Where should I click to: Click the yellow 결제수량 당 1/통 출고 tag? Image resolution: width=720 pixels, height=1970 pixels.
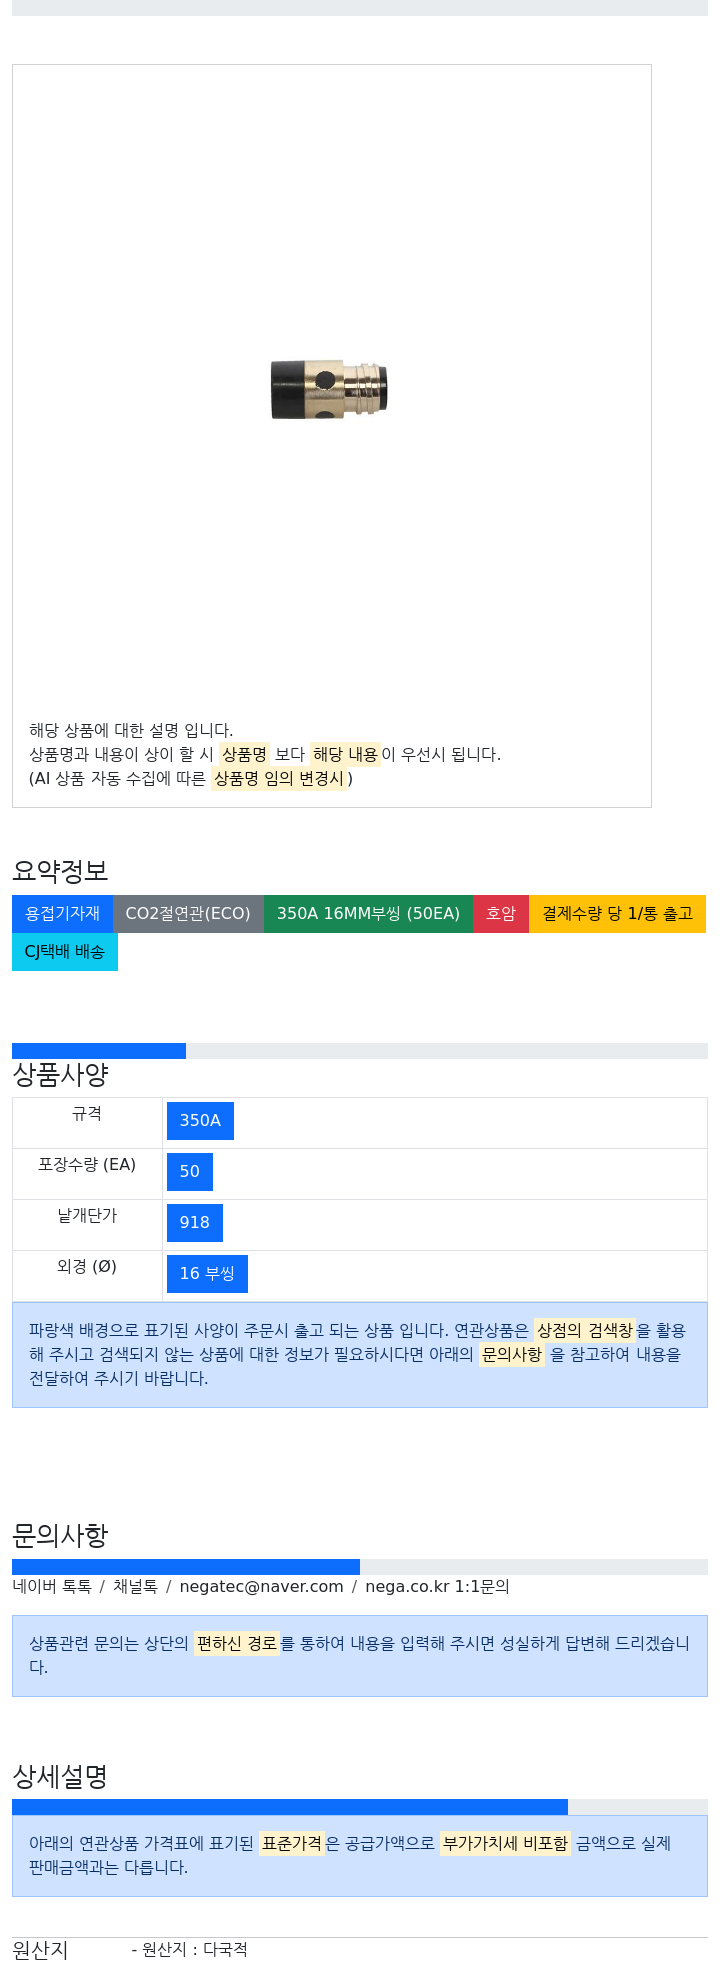tap(617, 914)
